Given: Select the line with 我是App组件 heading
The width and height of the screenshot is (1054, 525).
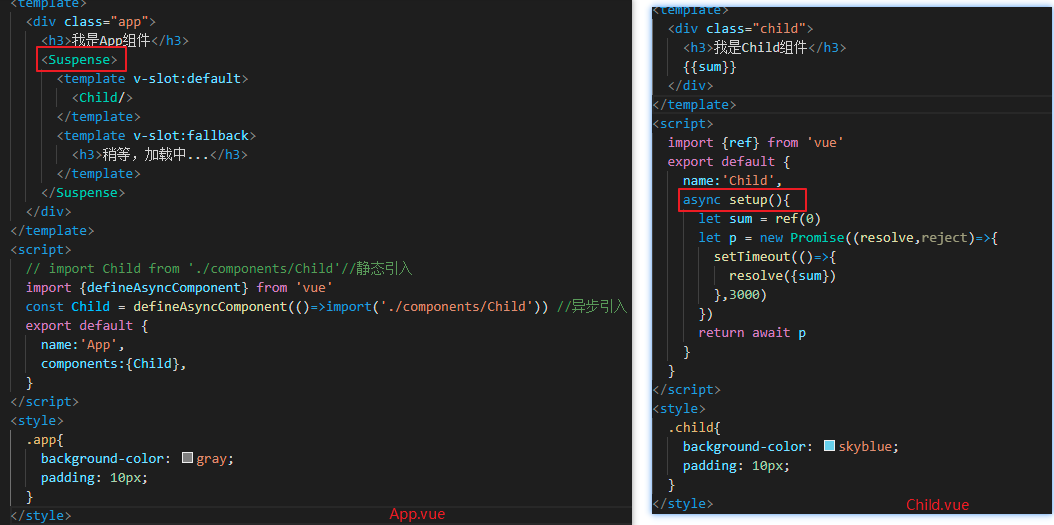Looking at the screenshot, I should click(114, 41).
